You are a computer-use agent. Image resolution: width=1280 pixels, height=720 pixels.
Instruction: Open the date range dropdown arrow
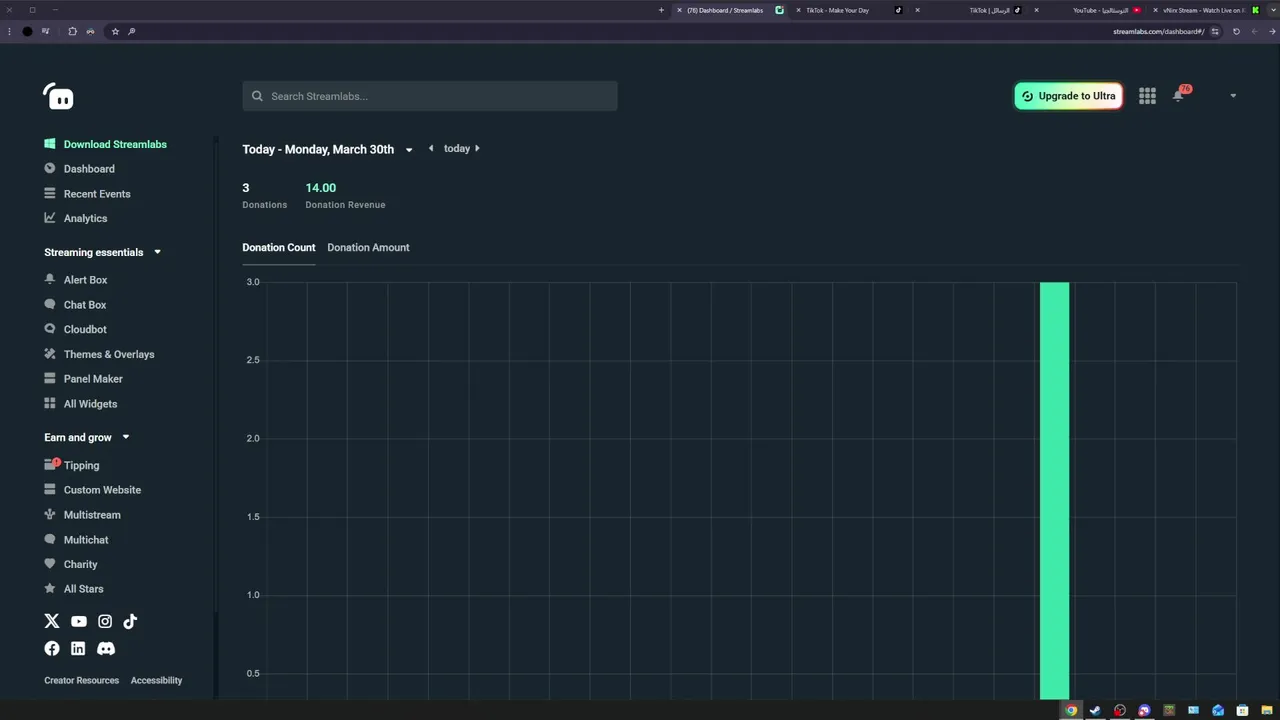click(408, 150)
